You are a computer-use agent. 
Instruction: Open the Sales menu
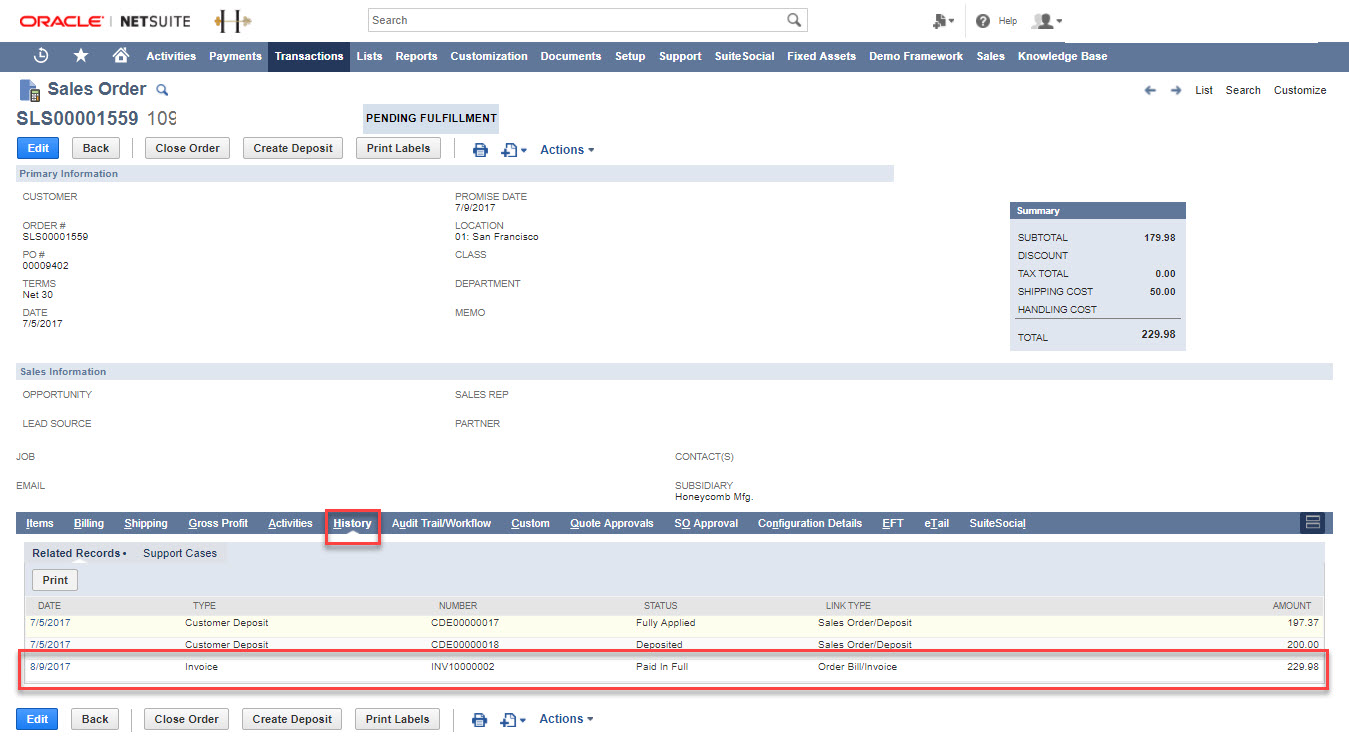tap(990, 56)
